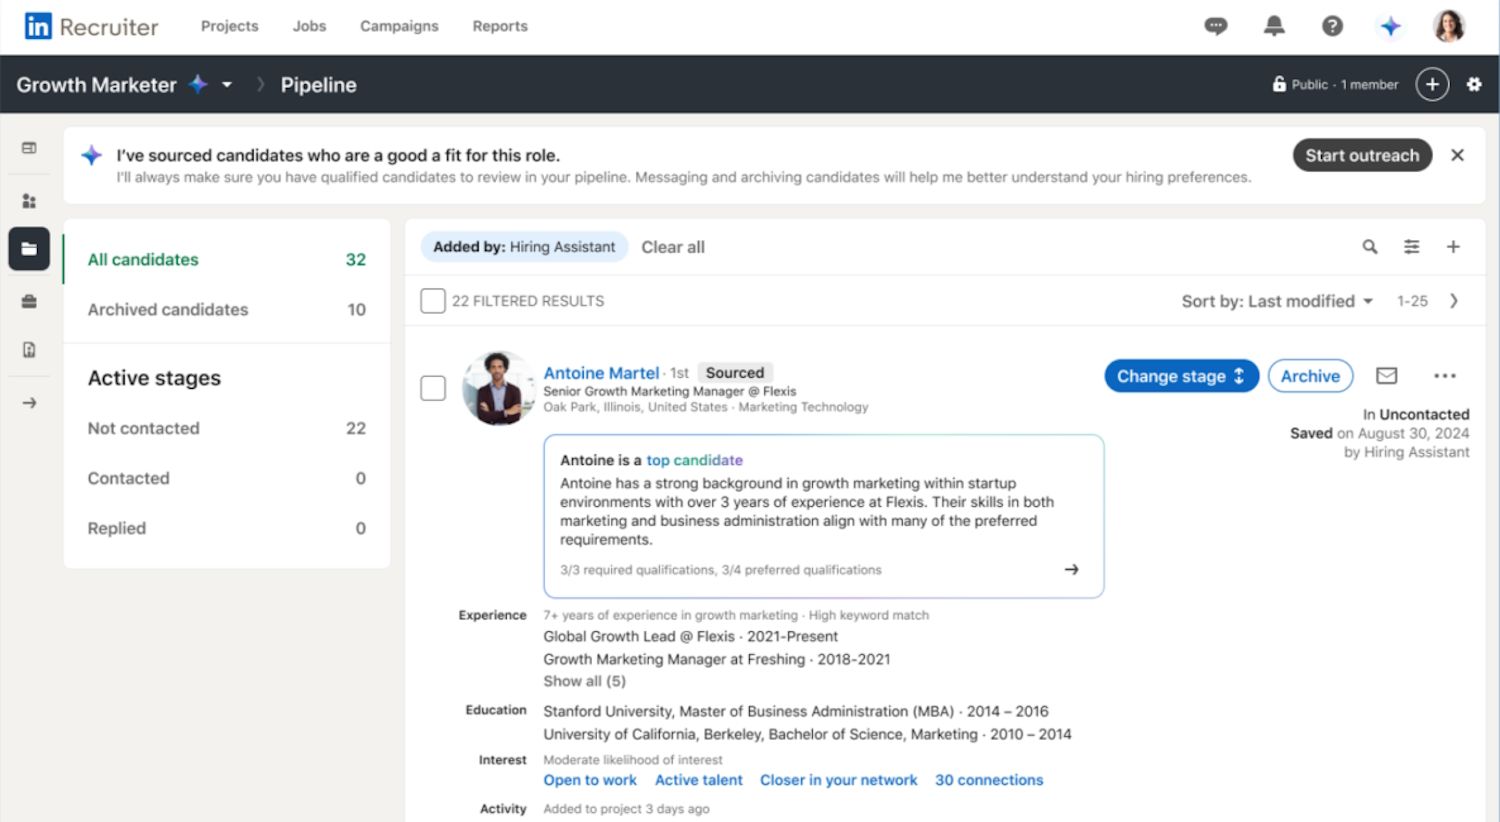Filter by Contacted stage
This screenshot has width=1500, height=822.
pyautogui.click(x=227, y=478)
